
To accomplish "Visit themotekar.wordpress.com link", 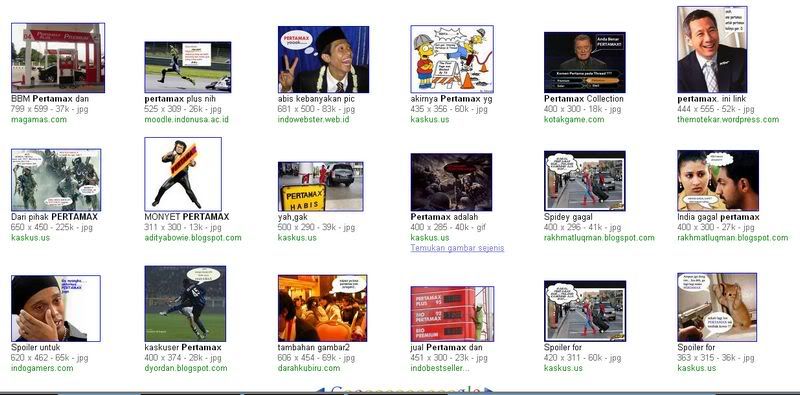I will pyautogui.click(x=728, y=120).
